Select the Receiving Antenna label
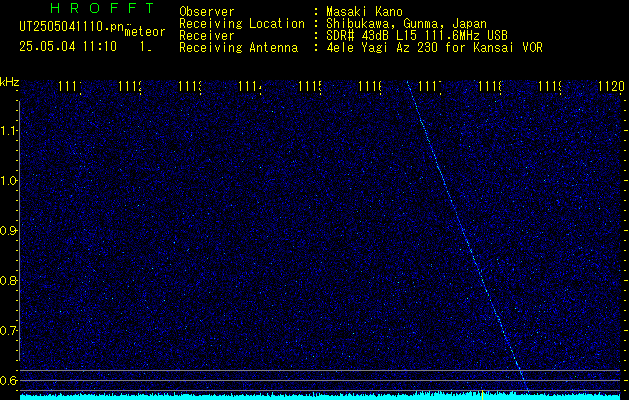Viewport: 629px width, 400px height. (238, 48)
